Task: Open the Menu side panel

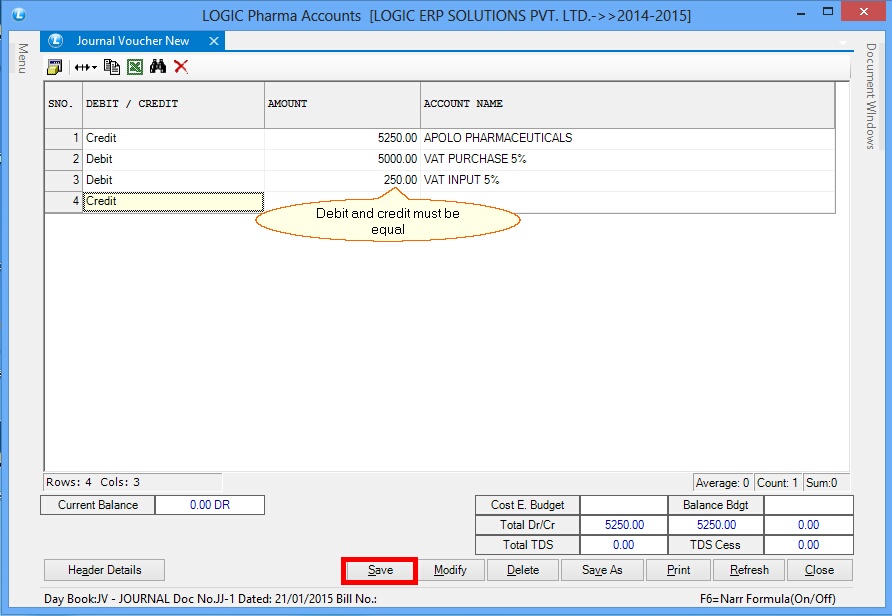Action: (21, 58)
